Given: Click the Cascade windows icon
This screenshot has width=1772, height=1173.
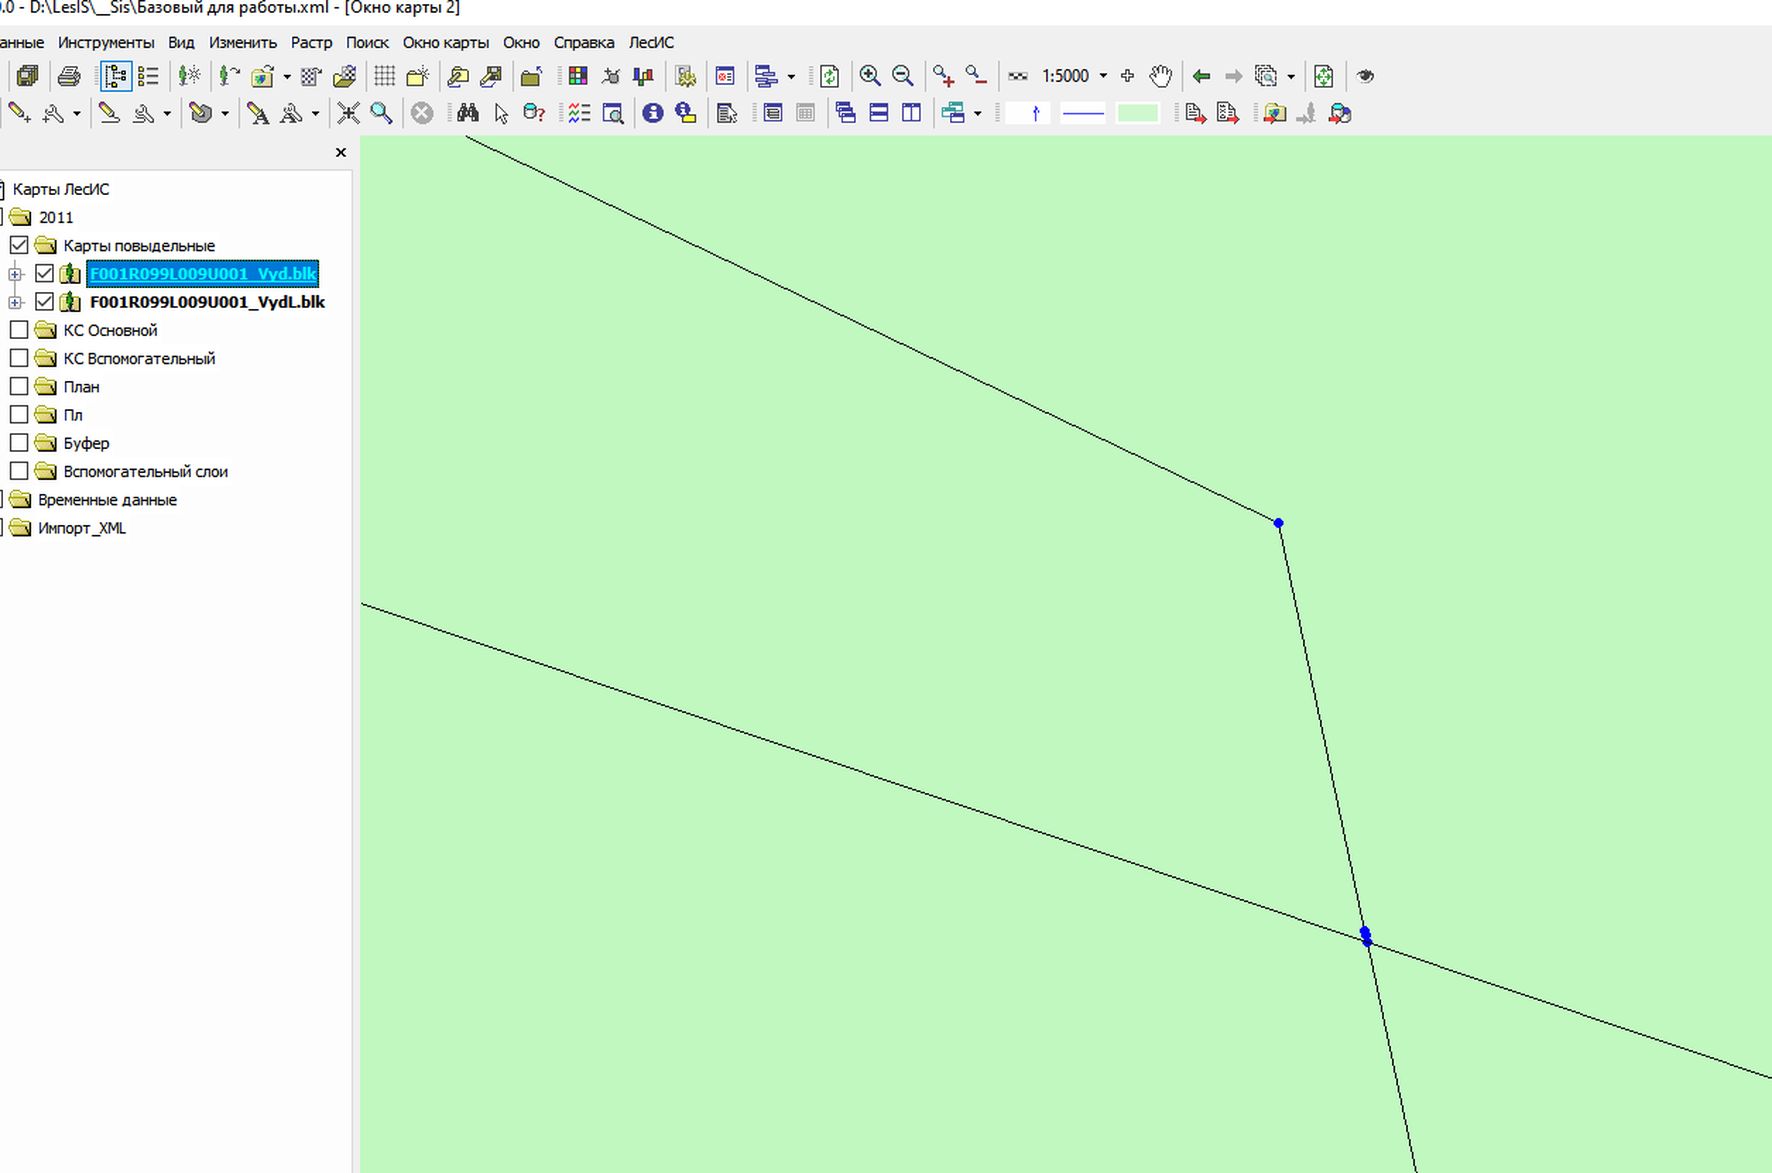Looking at the screenshot, I should 845,113.
